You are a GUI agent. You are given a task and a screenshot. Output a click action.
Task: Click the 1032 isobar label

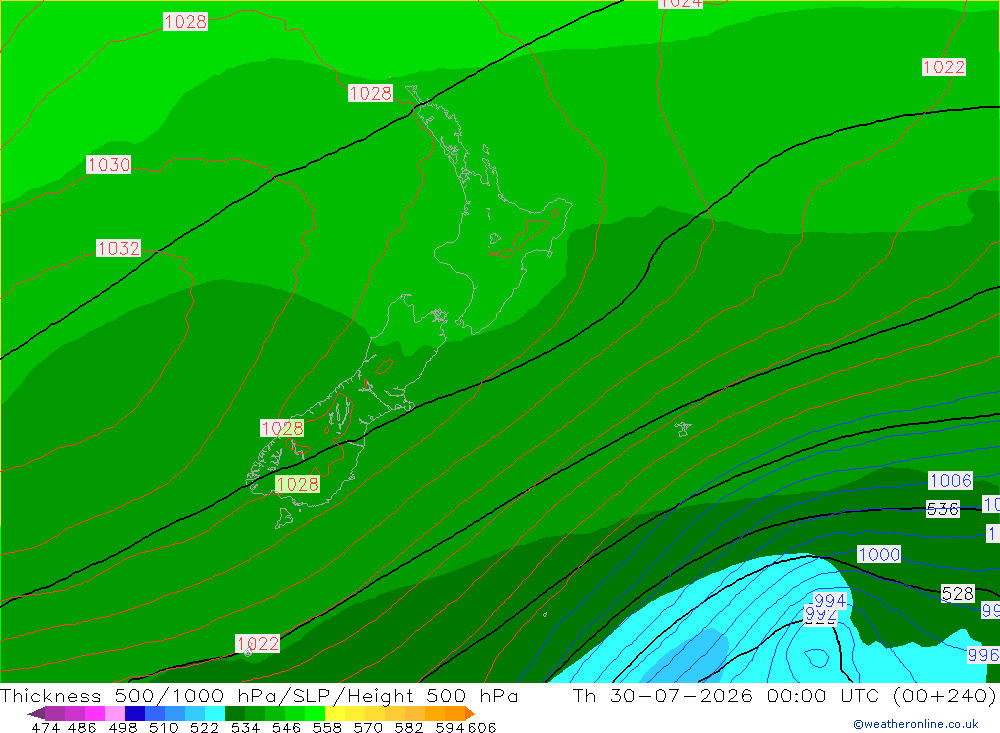click(x=119, y=248)
